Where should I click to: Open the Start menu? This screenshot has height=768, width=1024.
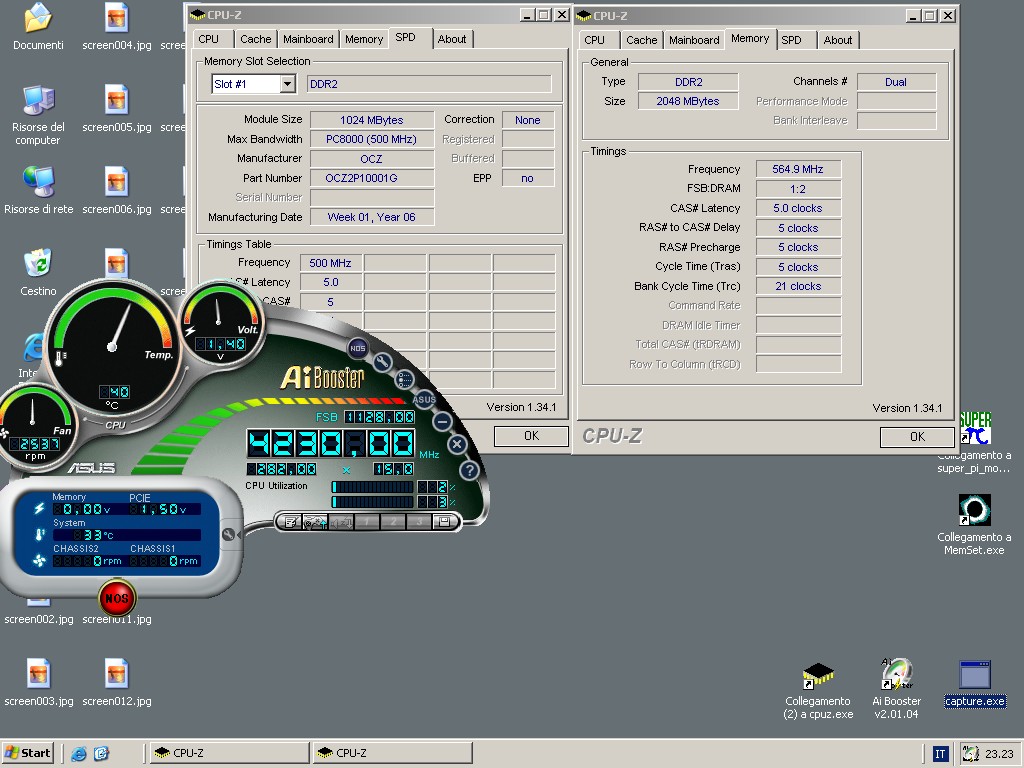[27, 753]
